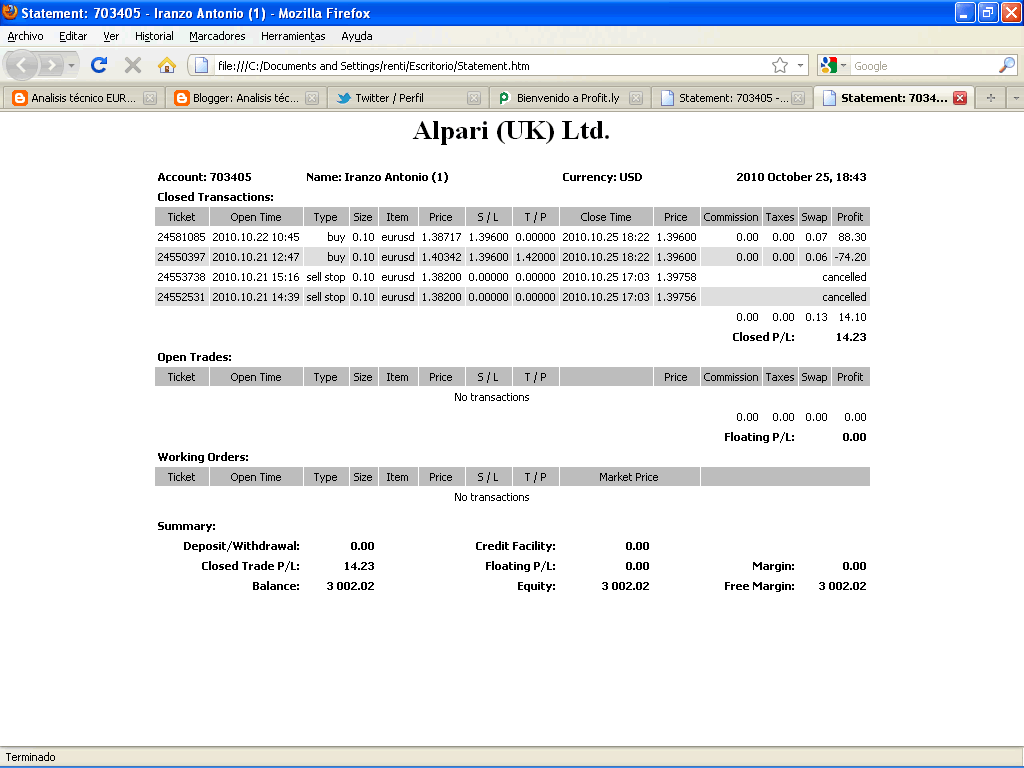Go to the home page icon
The image size is (1024, 768).
(167, 65)
